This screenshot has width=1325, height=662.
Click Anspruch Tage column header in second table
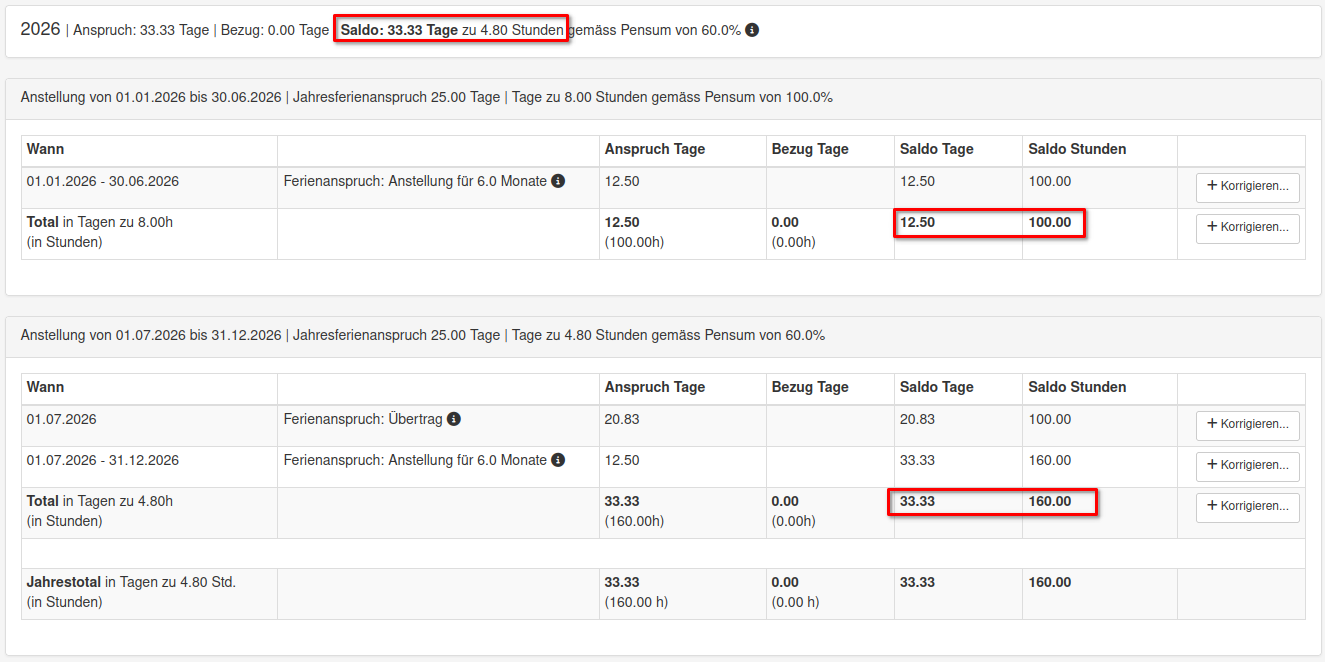pos(654,387)
